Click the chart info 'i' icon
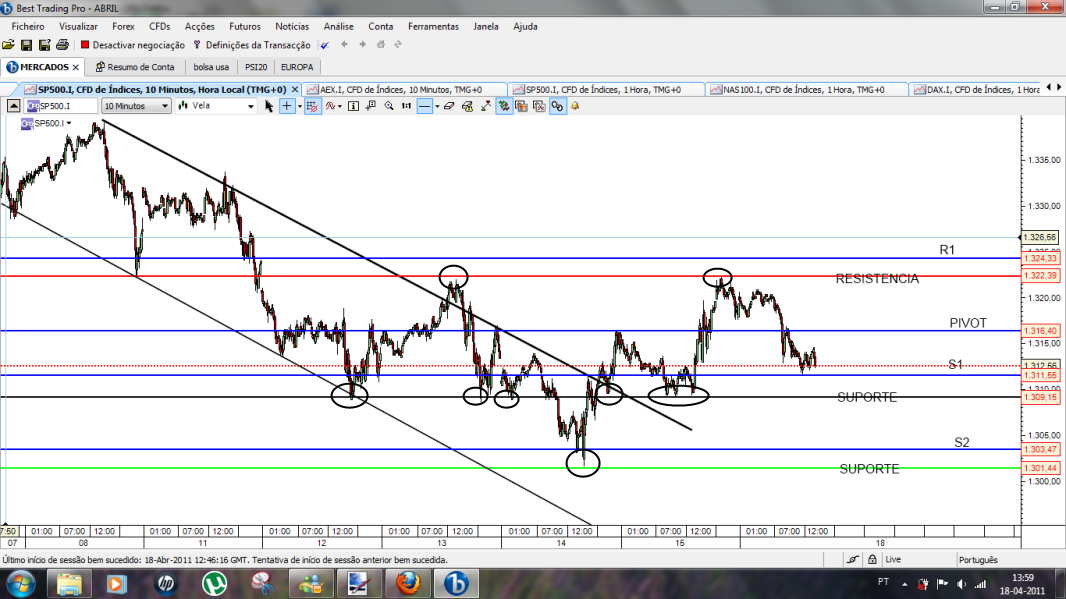Viewport: 1066px width, 599px height. [x=354, y=106]
